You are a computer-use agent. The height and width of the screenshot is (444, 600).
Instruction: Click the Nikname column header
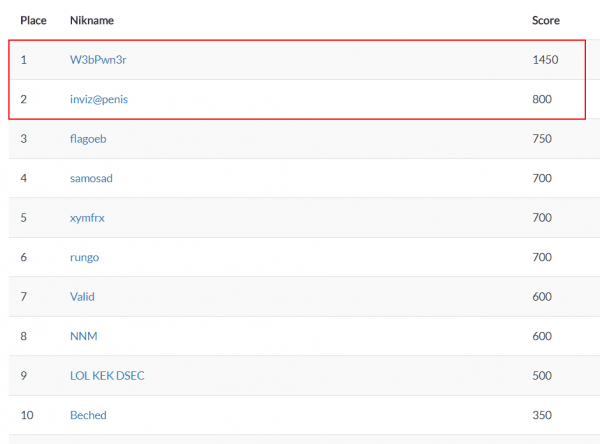(93, 20)
